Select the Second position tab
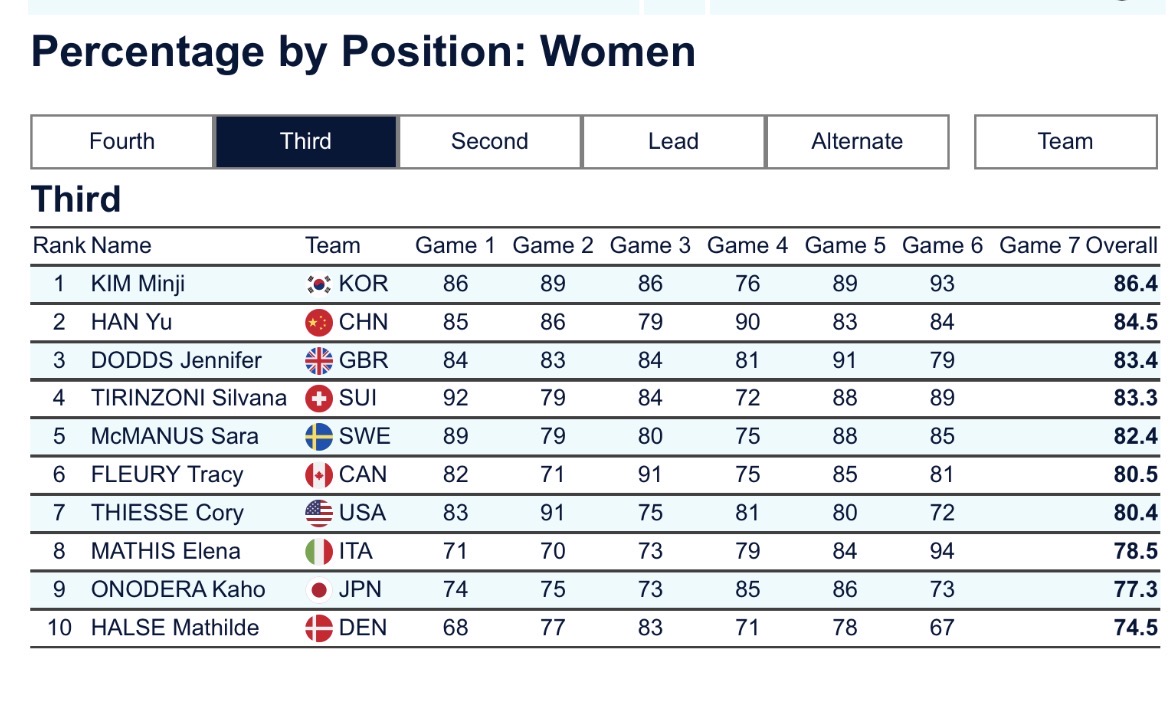 coord(489,142)
